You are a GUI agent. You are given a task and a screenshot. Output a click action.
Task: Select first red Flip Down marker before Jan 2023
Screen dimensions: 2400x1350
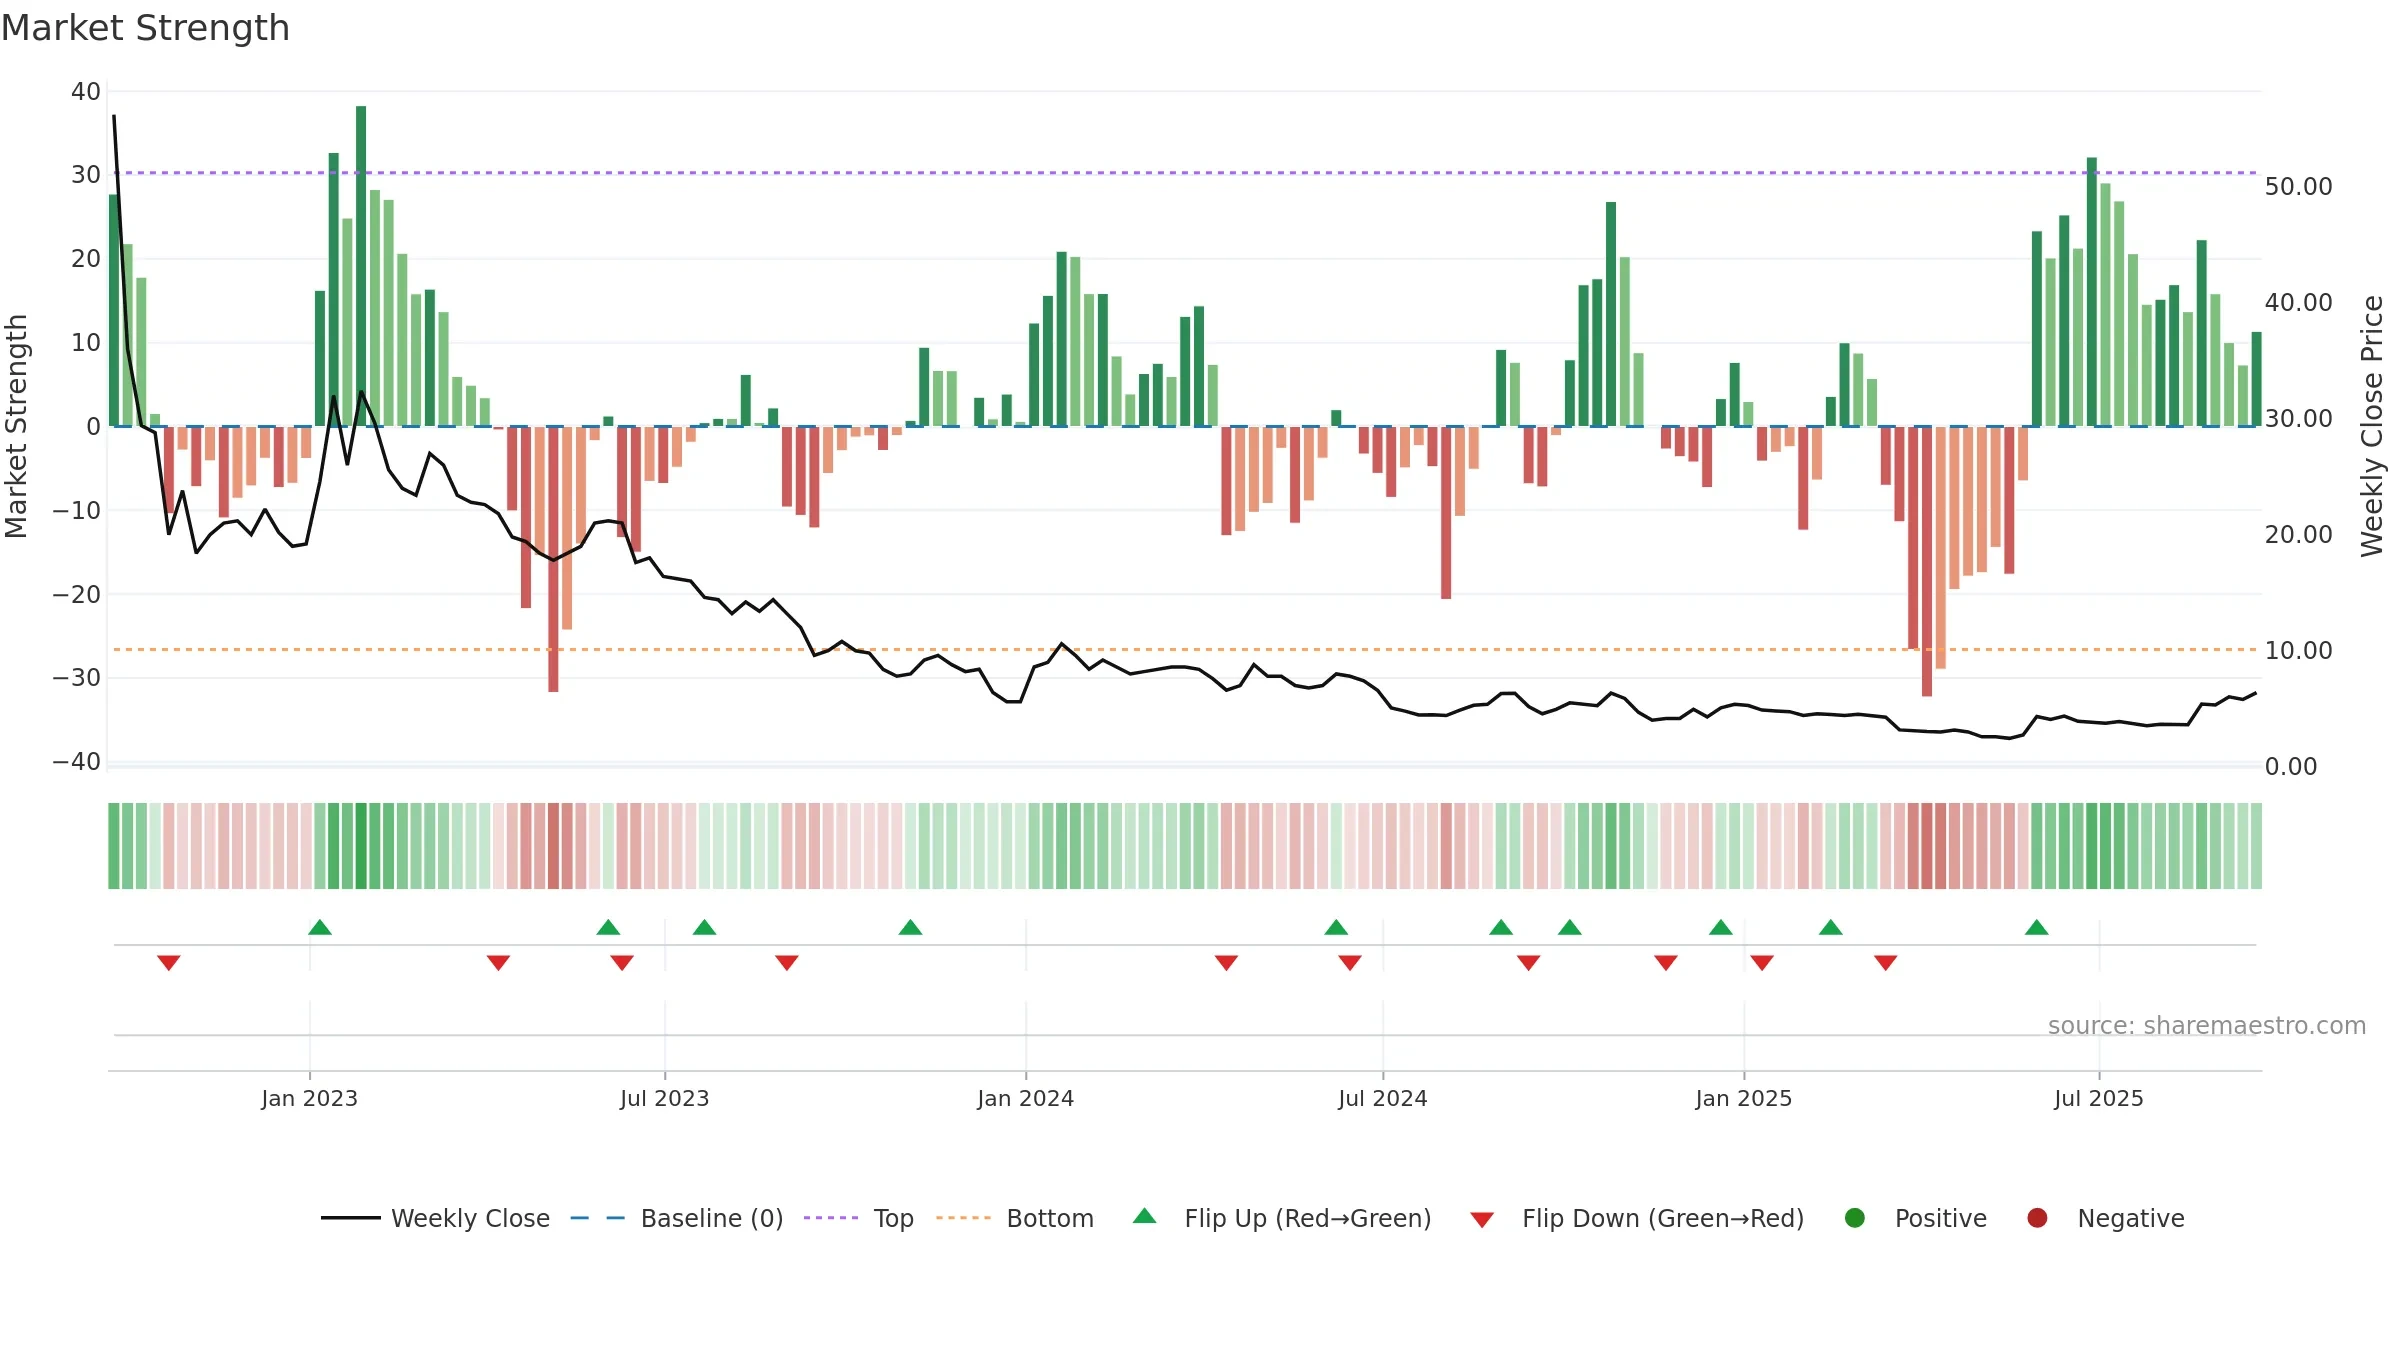[168, 963]
